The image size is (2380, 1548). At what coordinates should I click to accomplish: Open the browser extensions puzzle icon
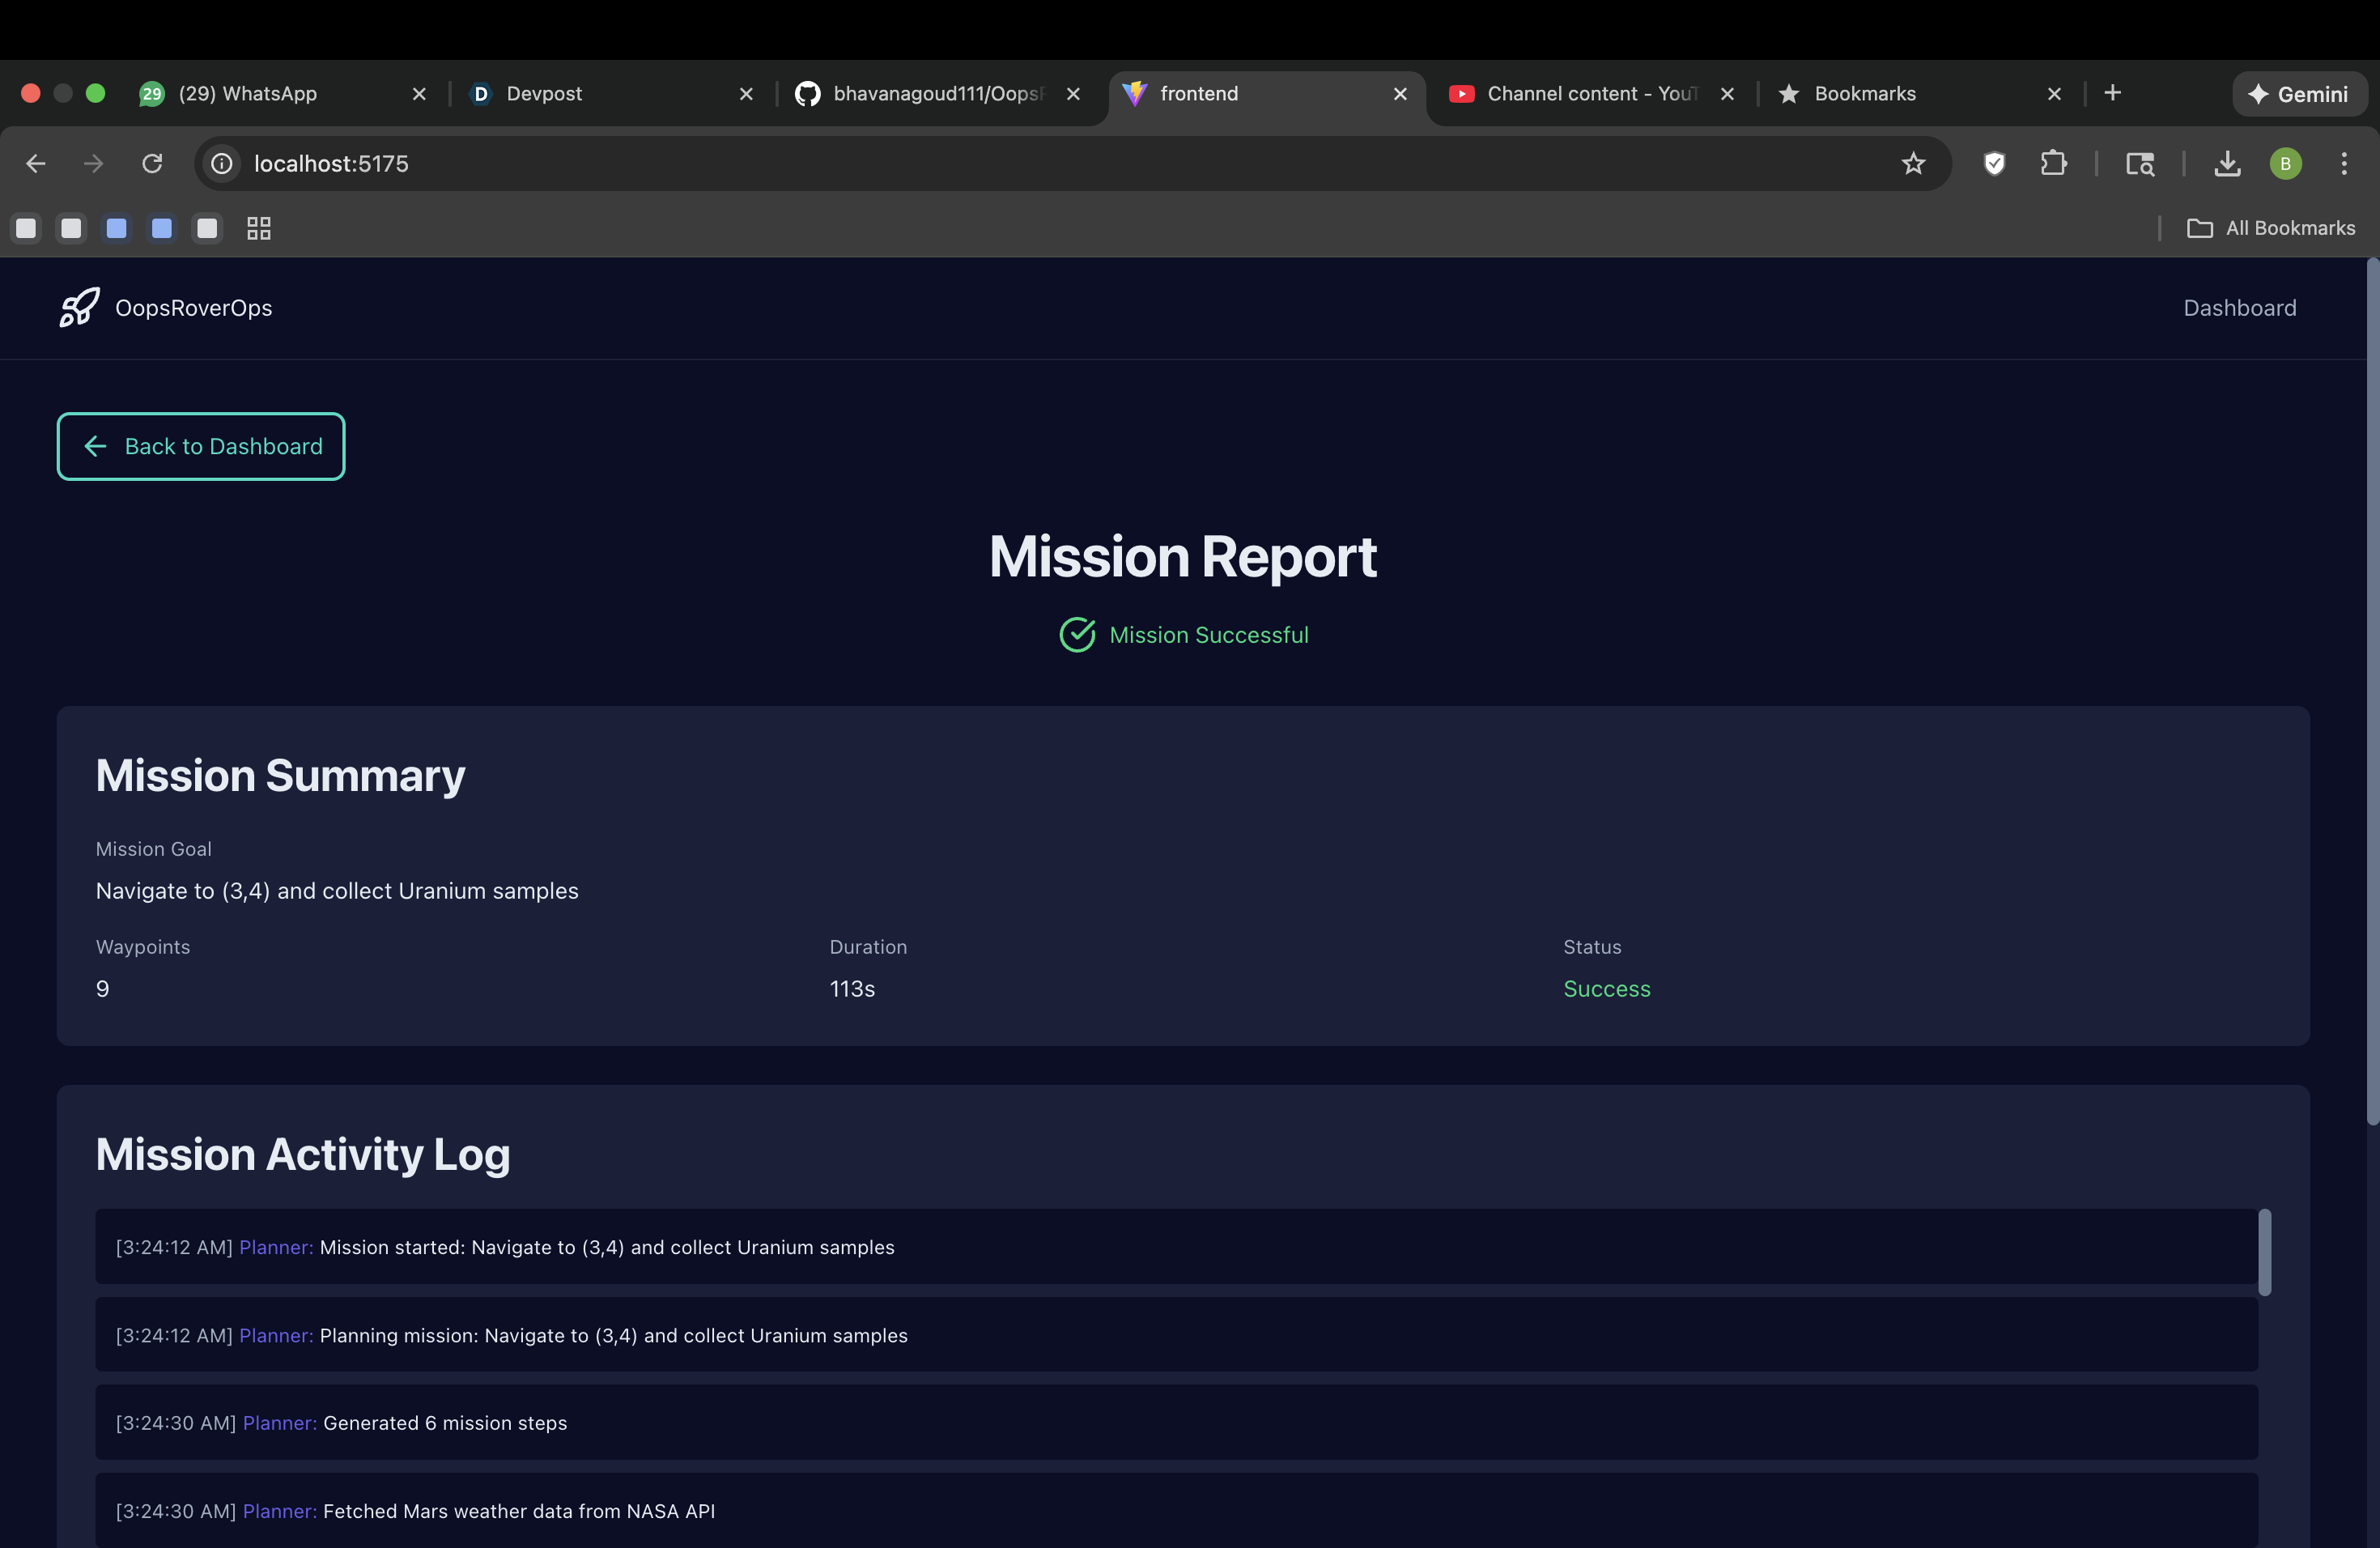[2053, 163]
